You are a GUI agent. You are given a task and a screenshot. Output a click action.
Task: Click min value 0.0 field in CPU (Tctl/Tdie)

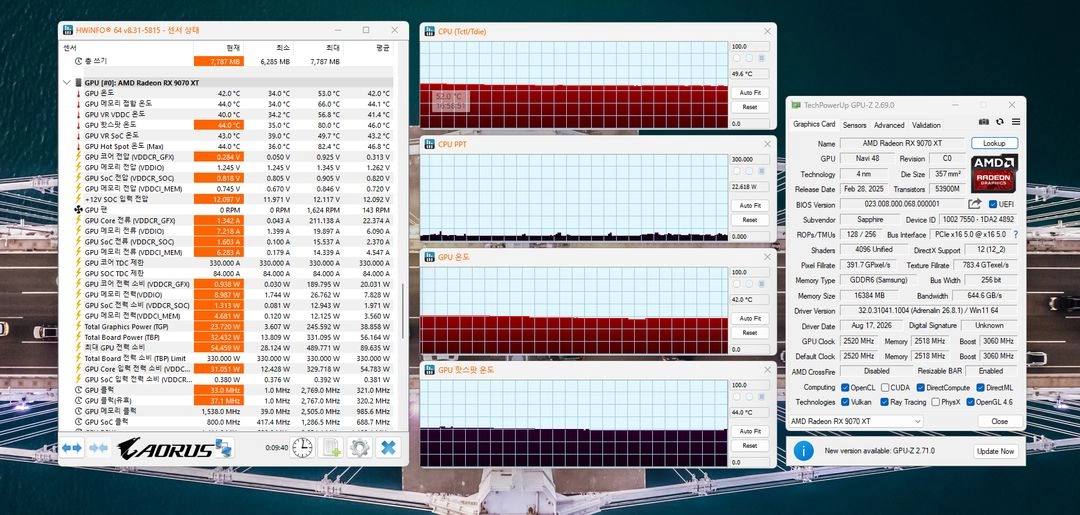(x=749, y=123)
